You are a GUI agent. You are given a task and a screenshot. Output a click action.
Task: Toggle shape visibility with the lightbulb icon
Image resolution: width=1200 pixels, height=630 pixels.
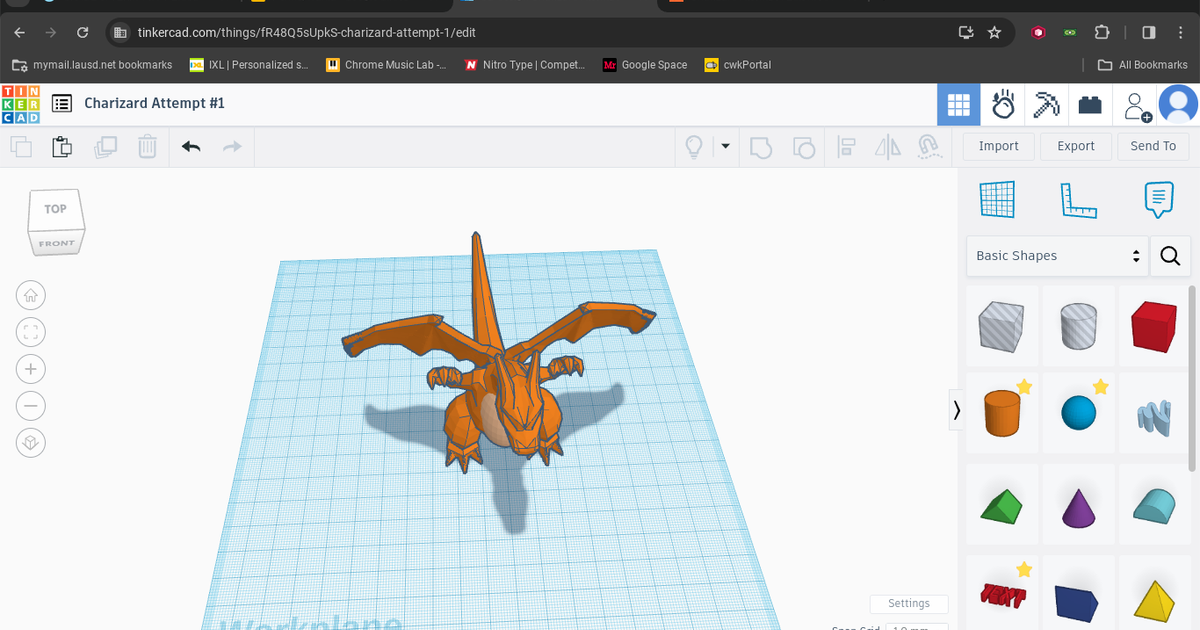695,146
